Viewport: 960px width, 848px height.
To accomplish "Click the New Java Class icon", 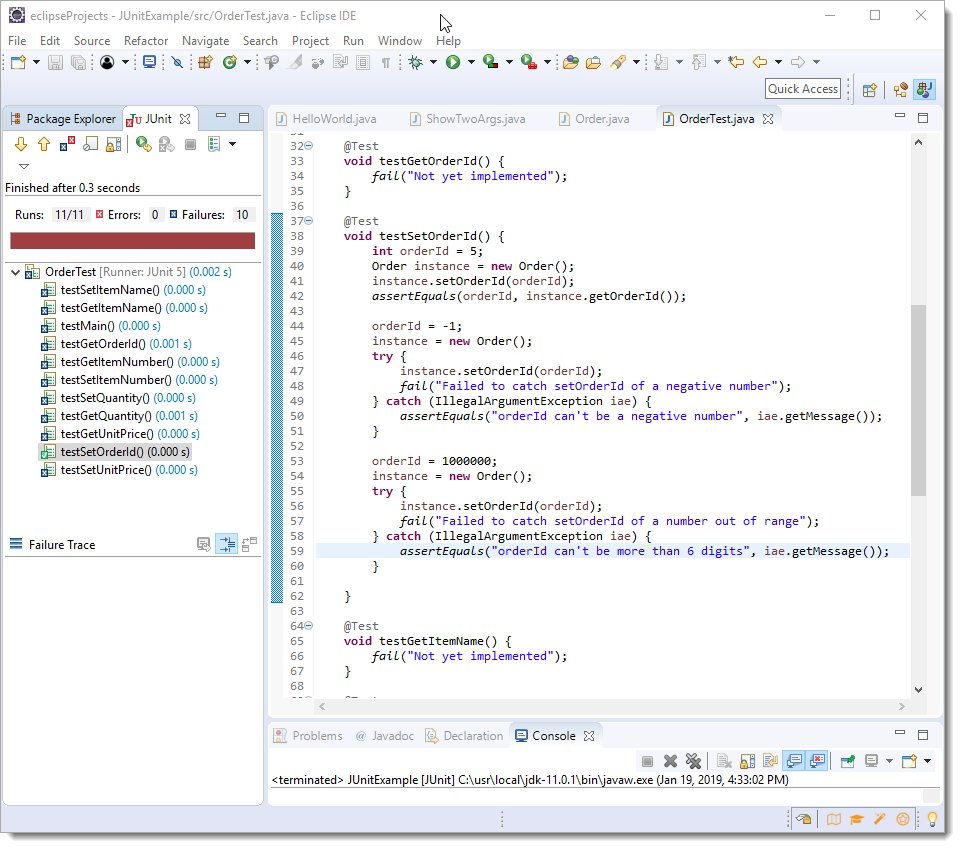I will click(x=230, y=62).
